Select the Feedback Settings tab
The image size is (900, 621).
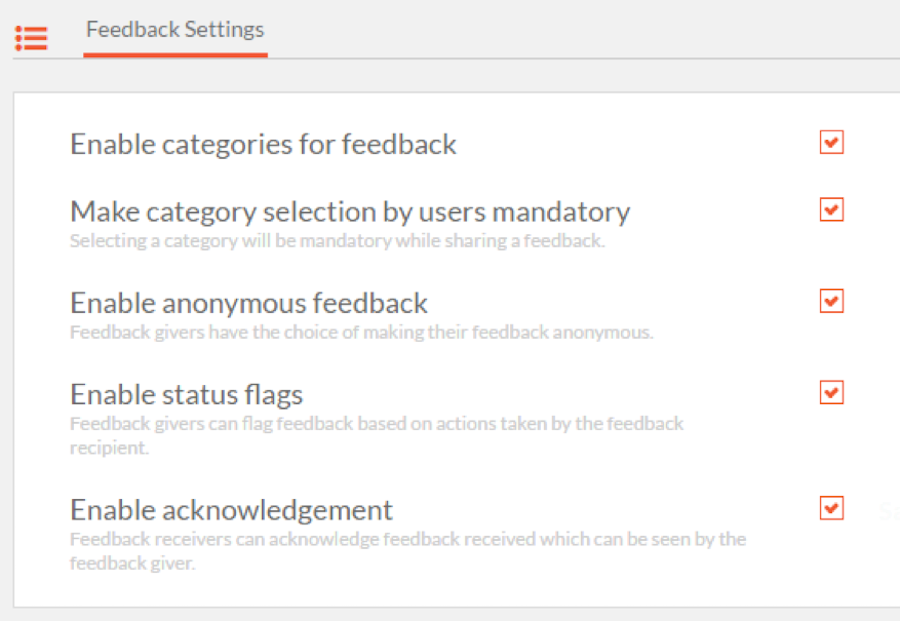coord(175,30)
